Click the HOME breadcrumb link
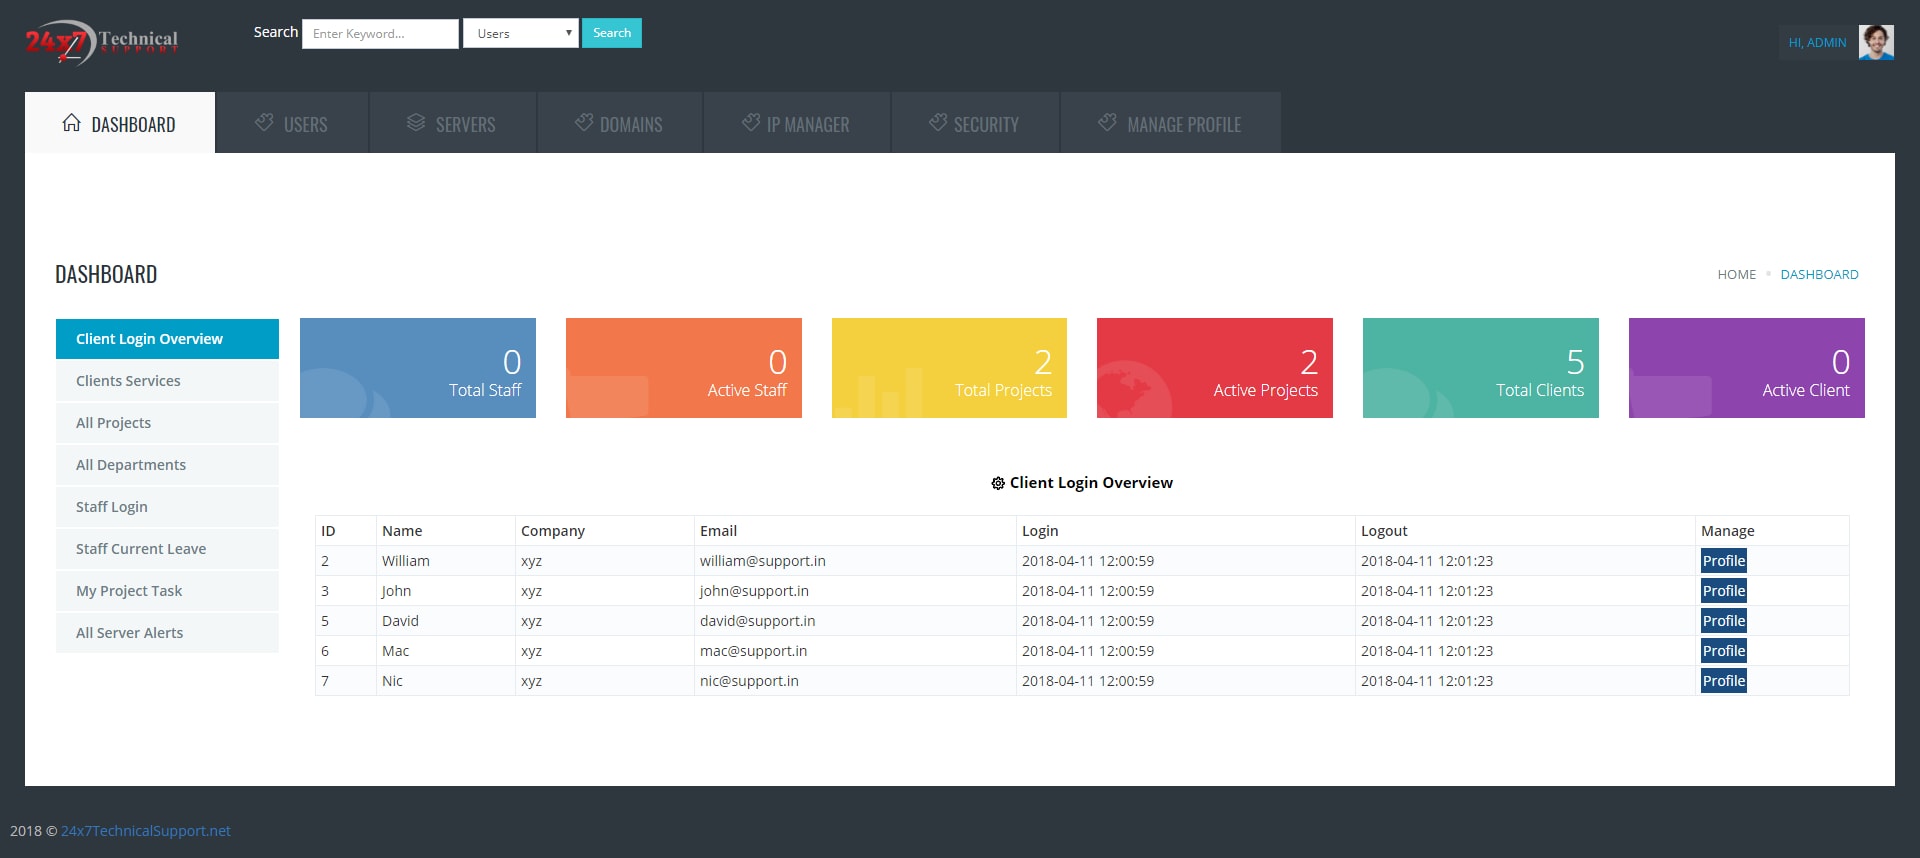Viewport: 1920px width, 858px height. [x=1737, y=274]
